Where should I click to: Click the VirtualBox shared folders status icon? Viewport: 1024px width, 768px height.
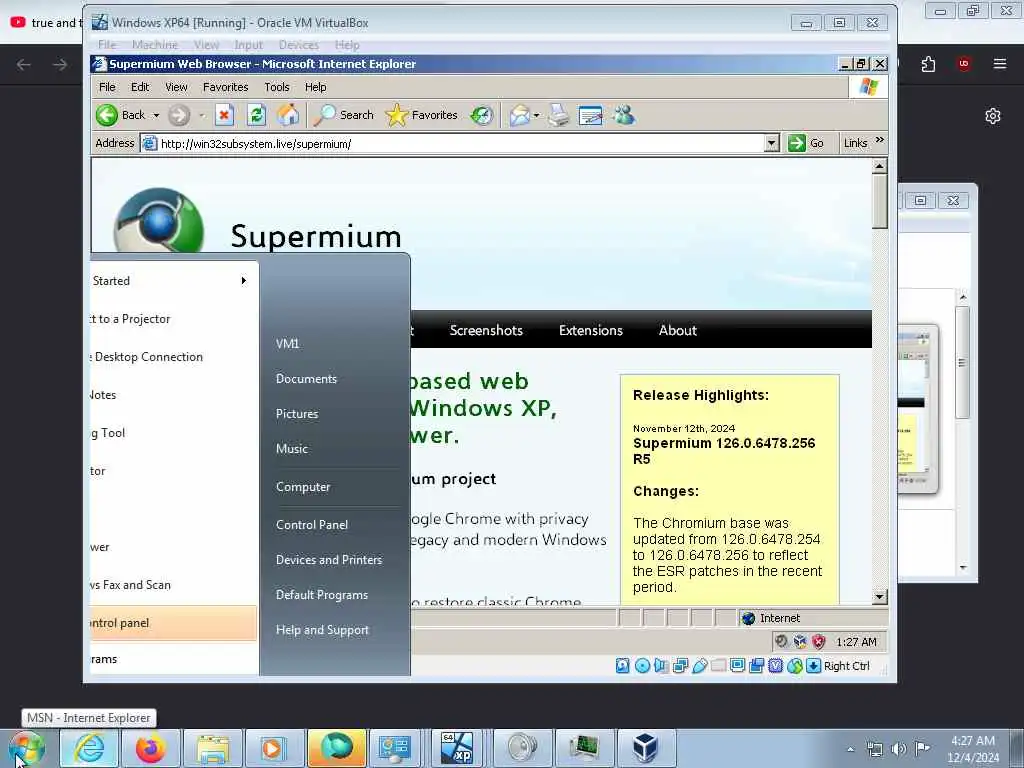click(718, 665)
